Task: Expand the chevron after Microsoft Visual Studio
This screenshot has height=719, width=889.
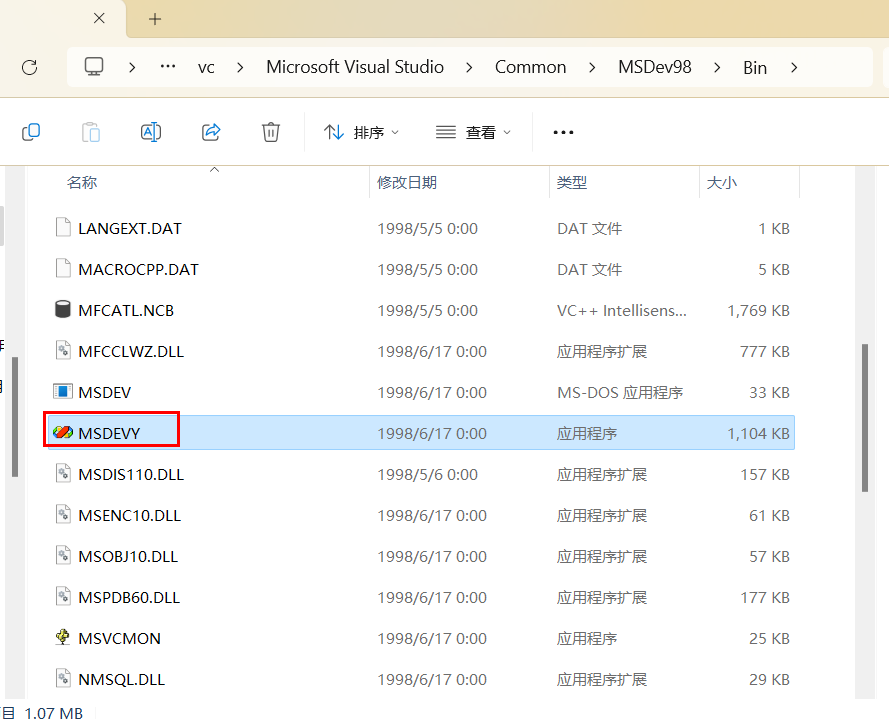Action: click(x=469, y=67)
